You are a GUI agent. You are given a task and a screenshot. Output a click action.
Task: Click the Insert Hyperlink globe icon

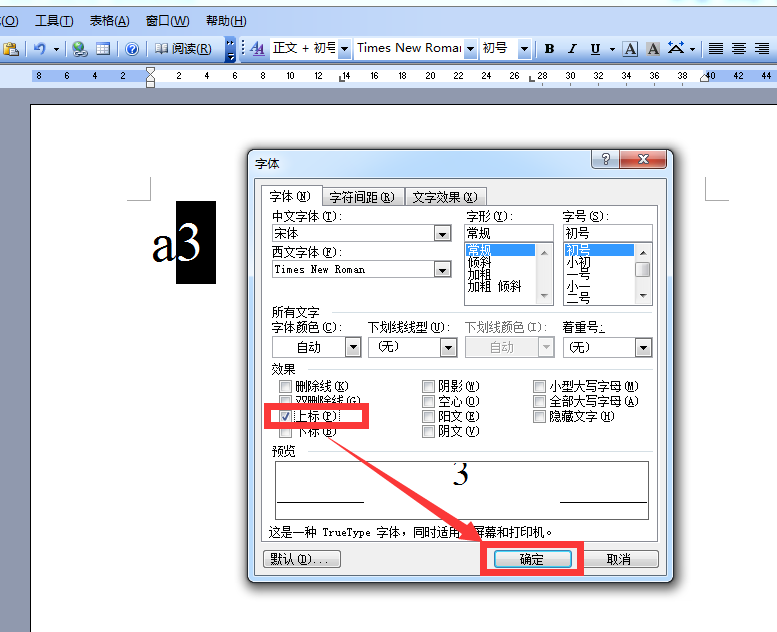pos(79,49)
